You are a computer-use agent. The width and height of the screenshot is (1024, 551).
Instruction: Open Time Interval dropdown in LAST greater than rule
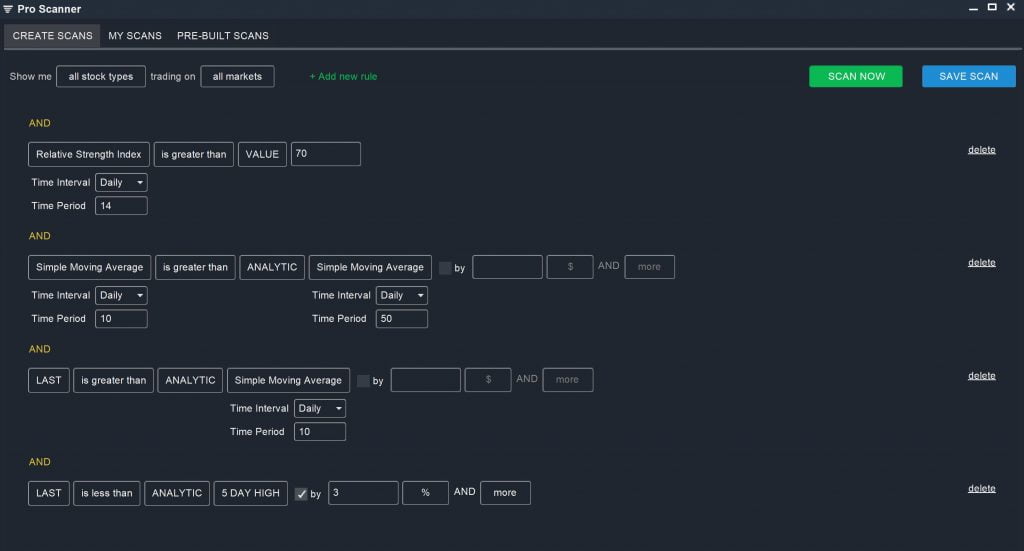(319, 409)
